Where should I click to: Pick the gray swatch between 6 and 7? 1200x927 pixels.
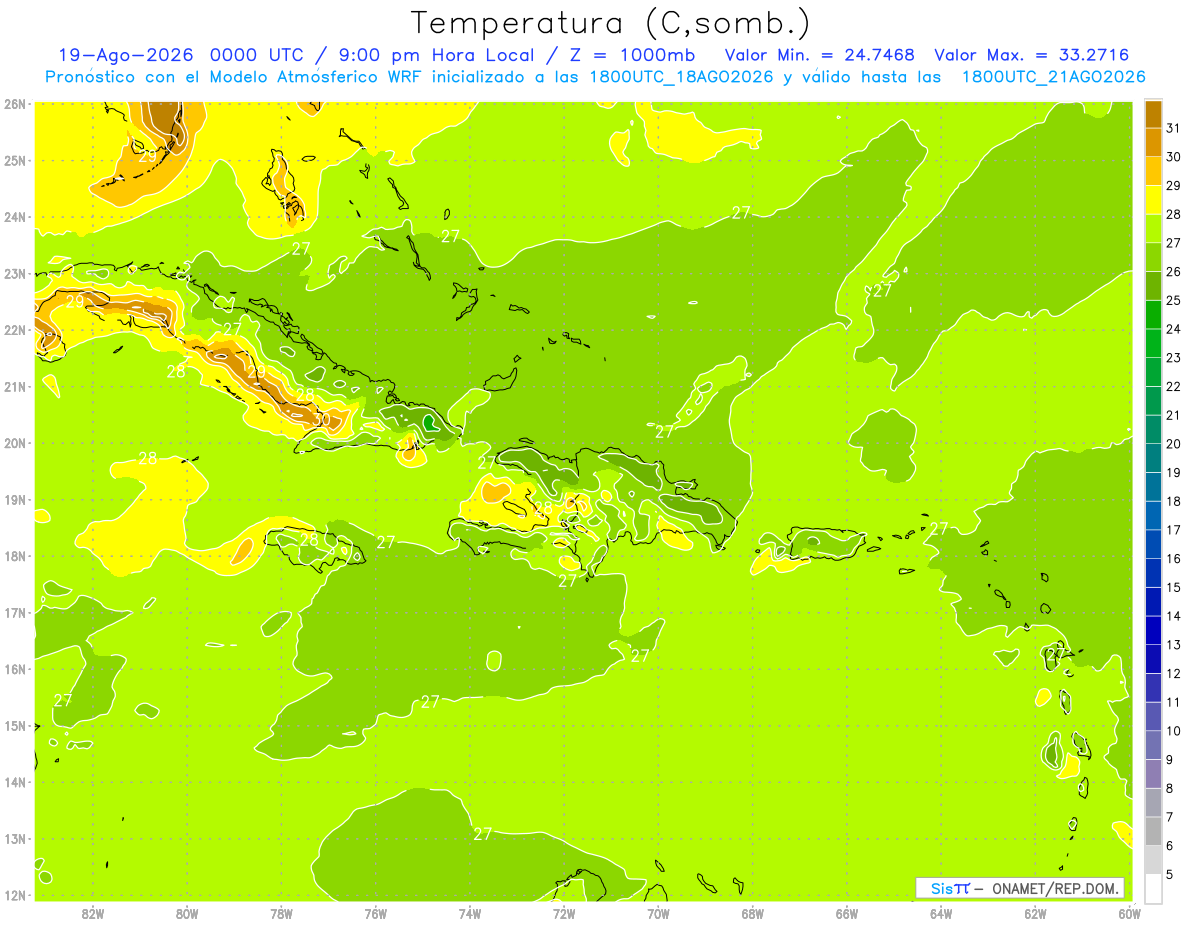(x=1154, y=831)
